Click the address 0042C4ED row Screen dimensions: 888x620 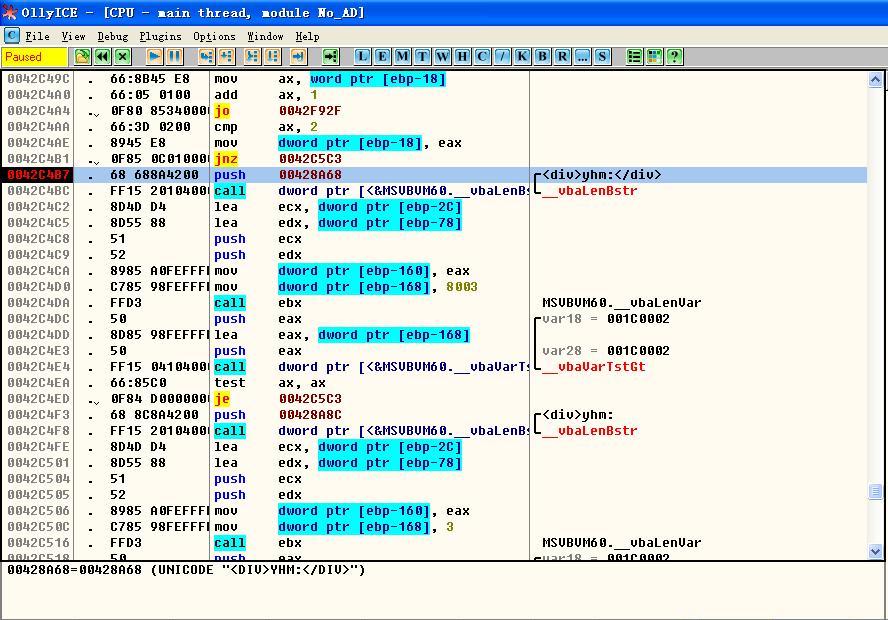click(x=434, y=399)
